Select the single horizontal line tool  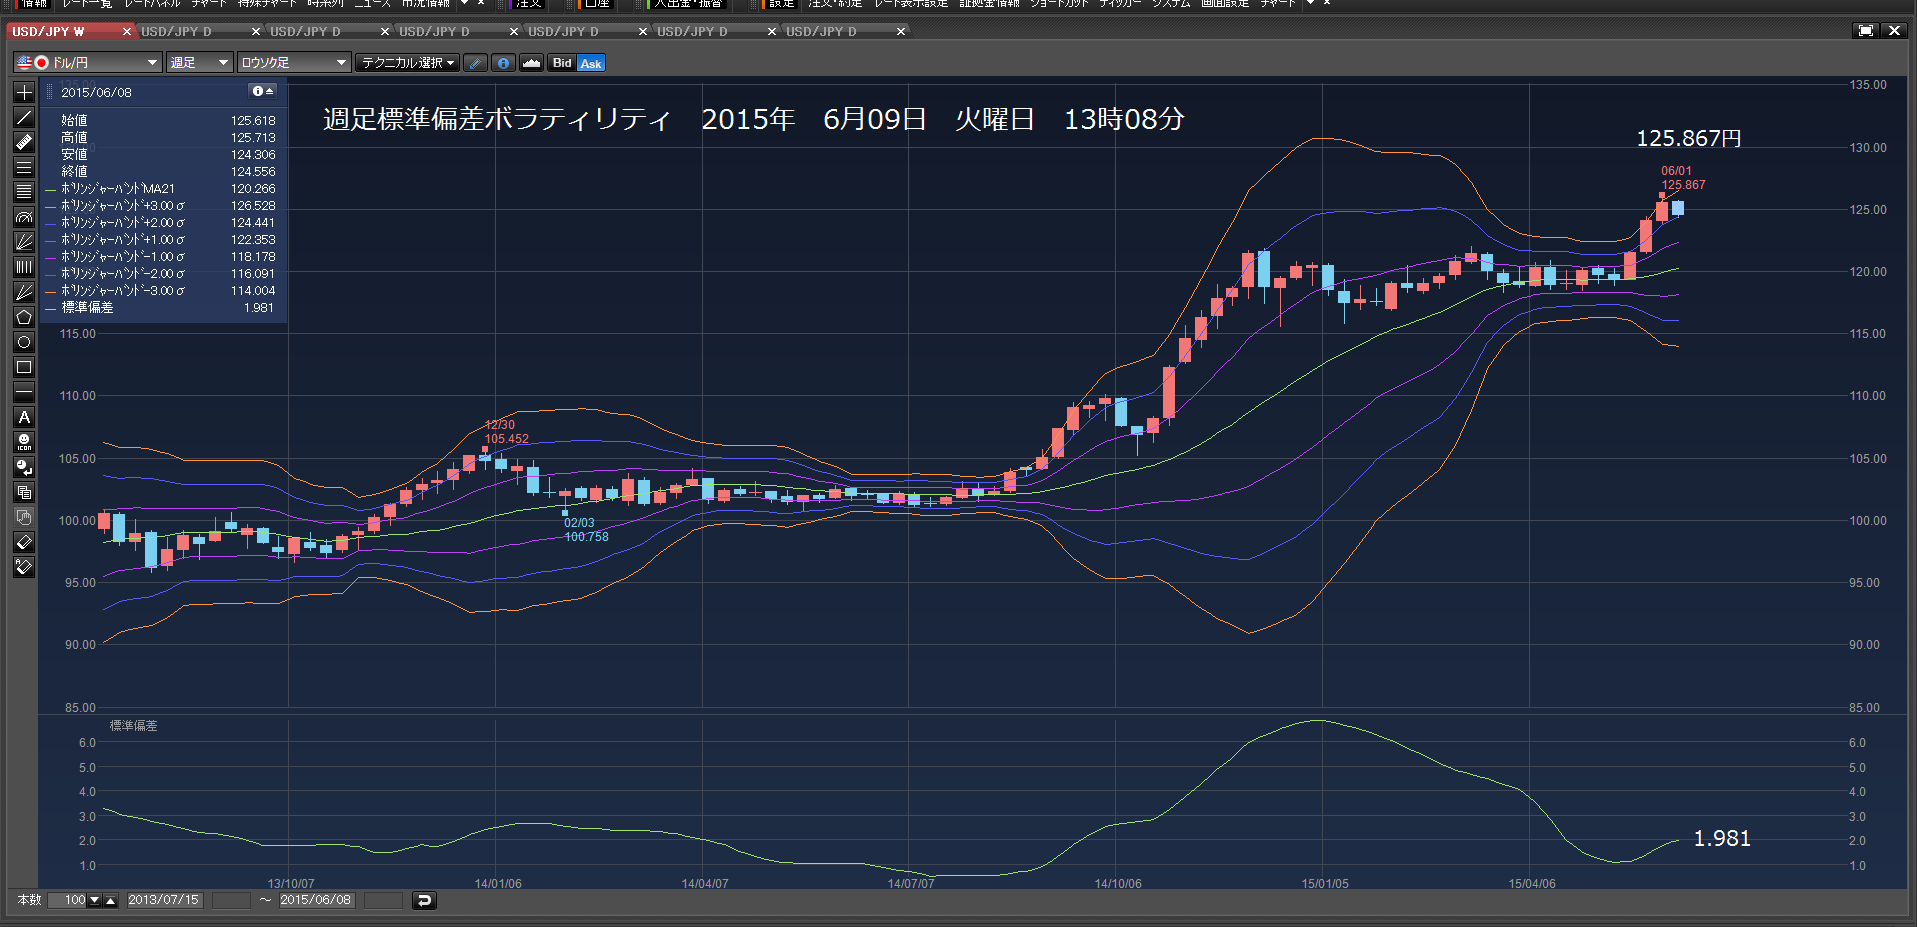pos(24,392)
